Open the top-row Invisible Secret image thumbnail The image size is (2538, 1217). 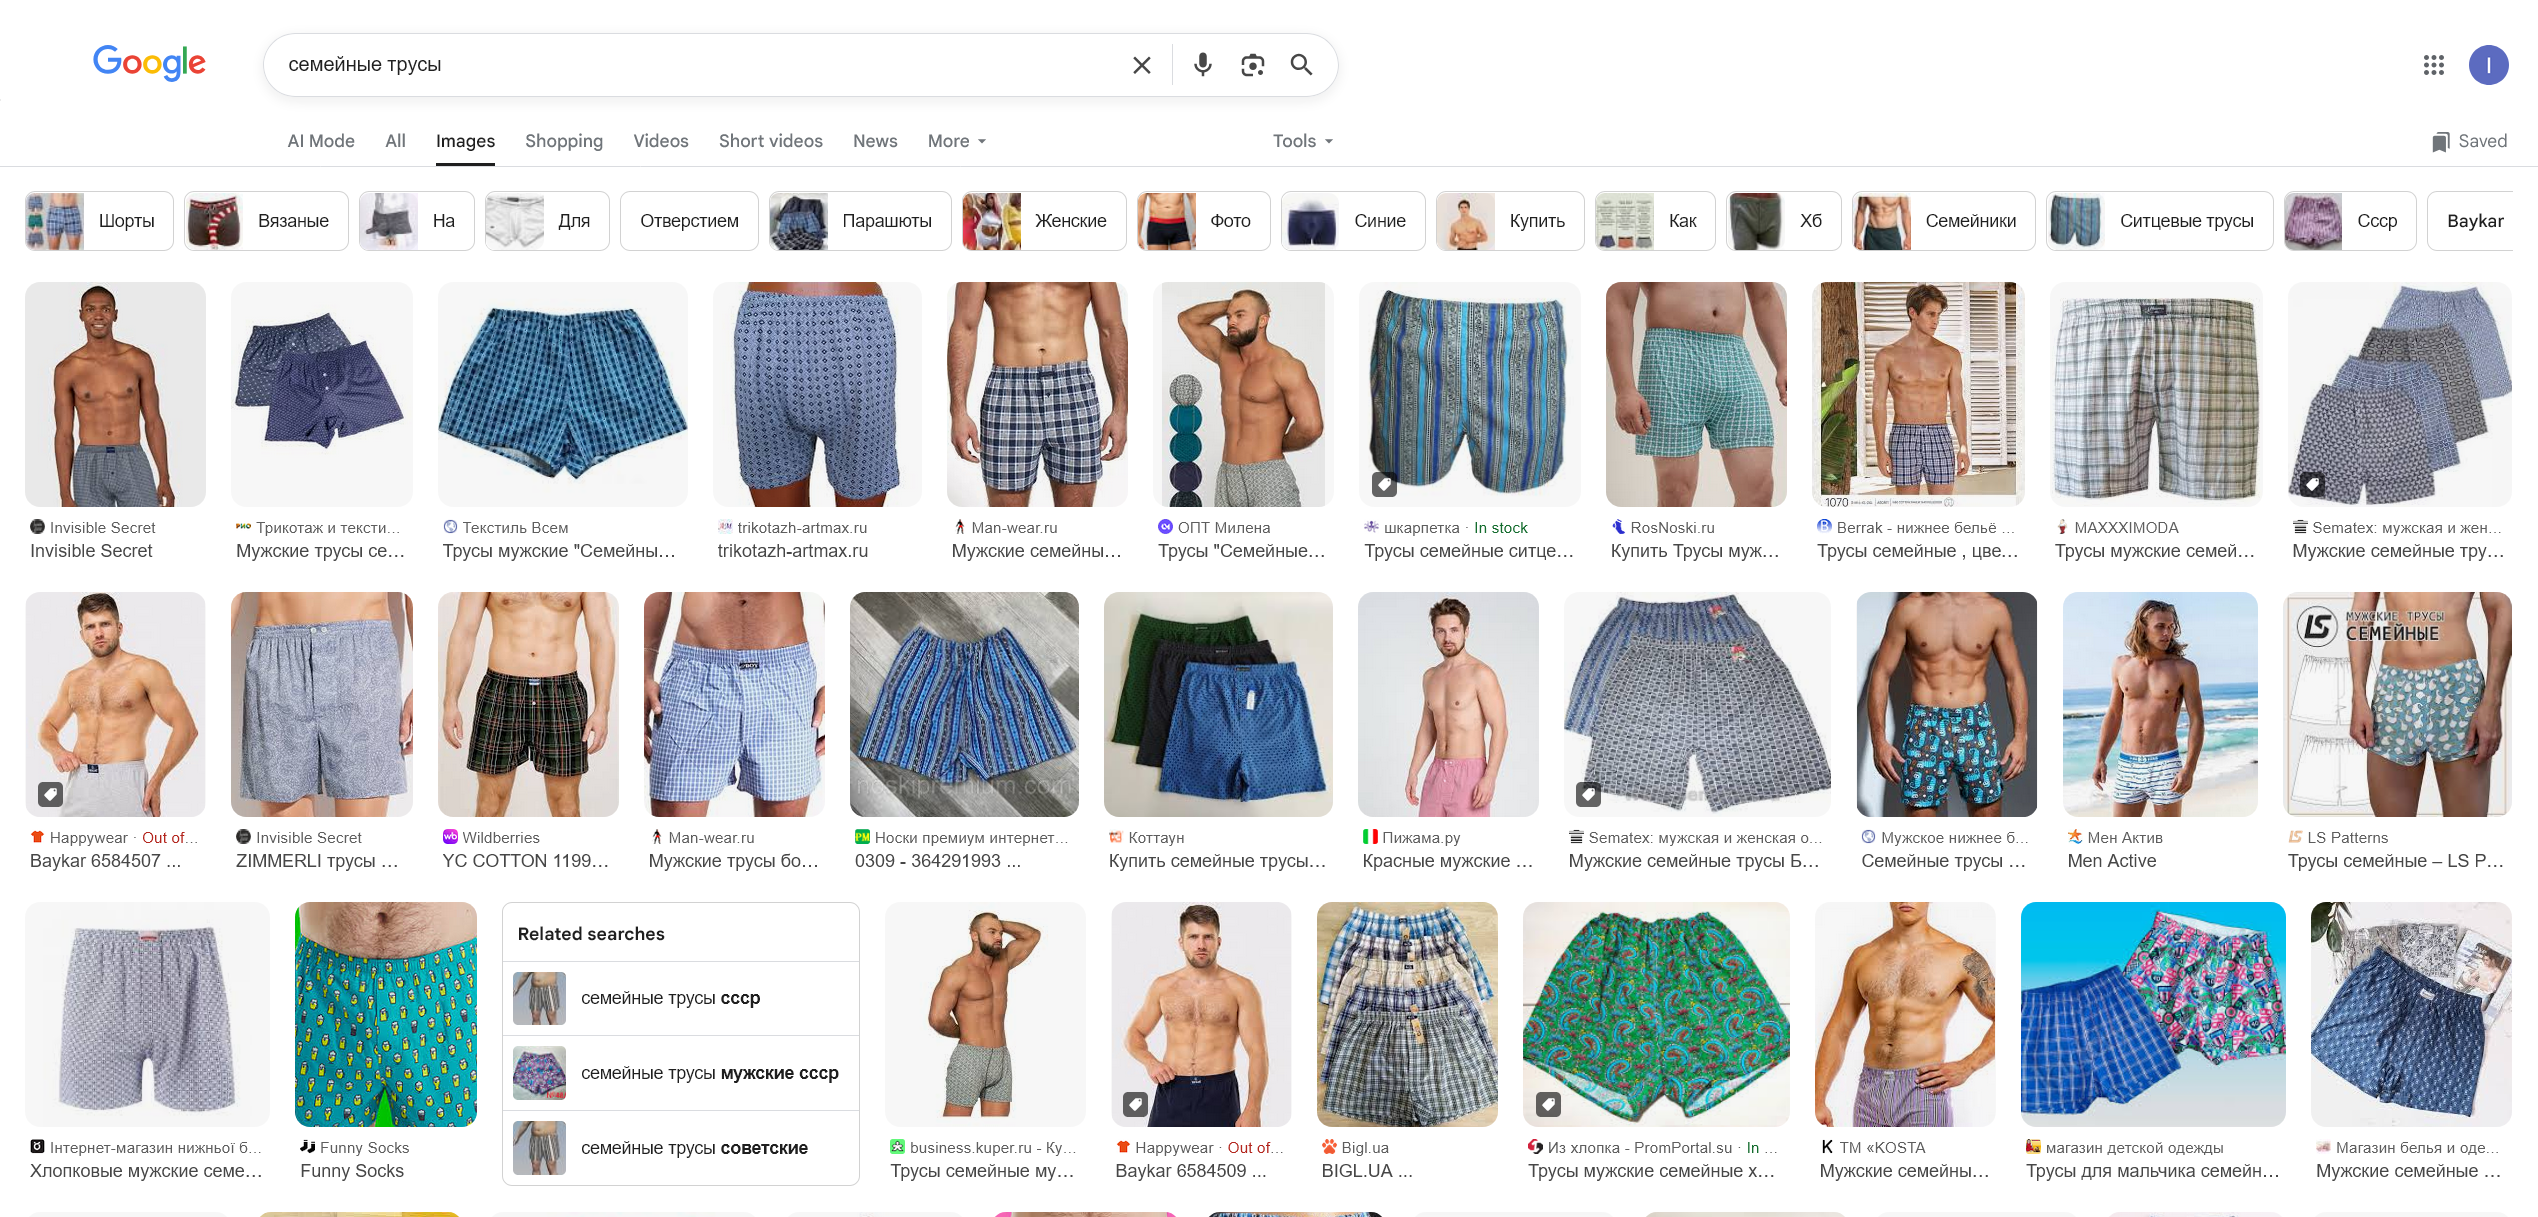[115, 394]
